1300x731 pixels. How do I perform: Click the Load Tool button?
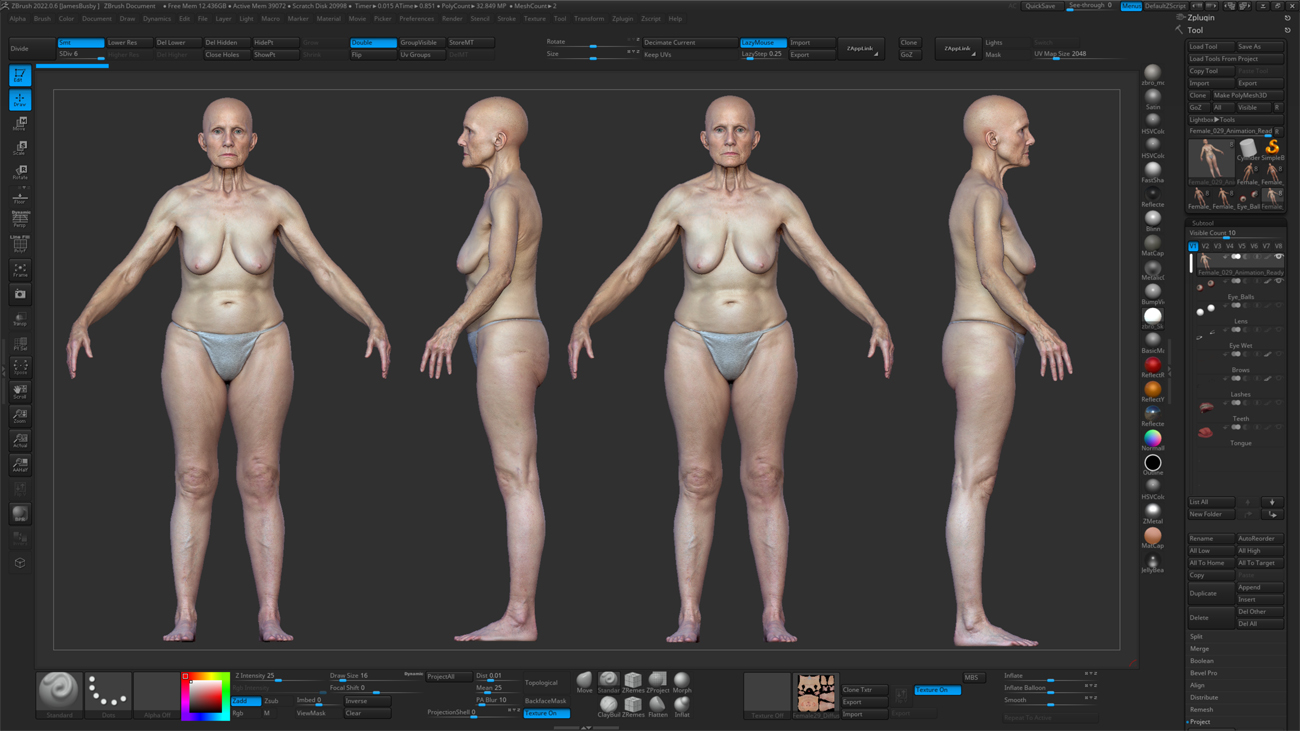pos(1211,47)
